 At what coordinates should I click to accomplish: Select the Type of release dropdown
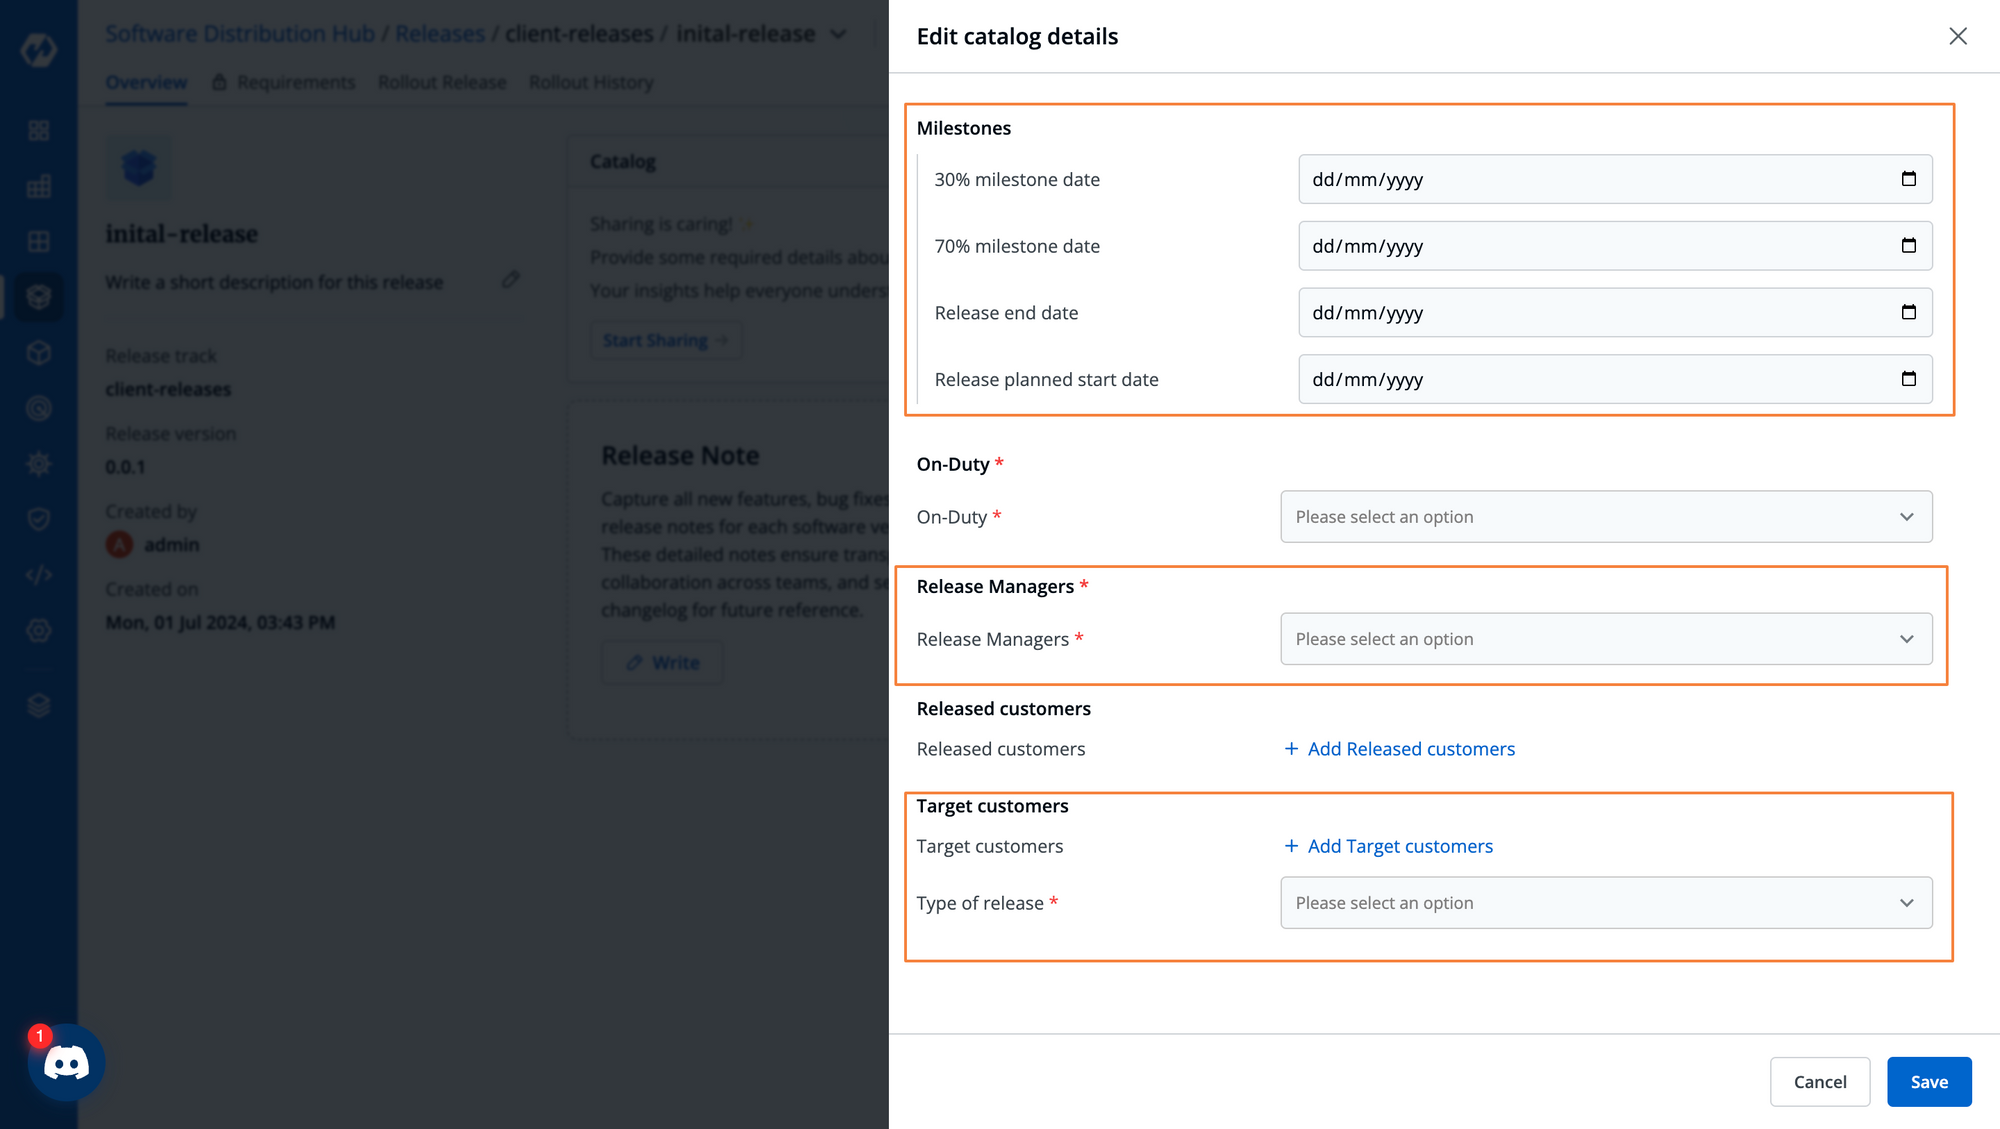(1606, 902)
